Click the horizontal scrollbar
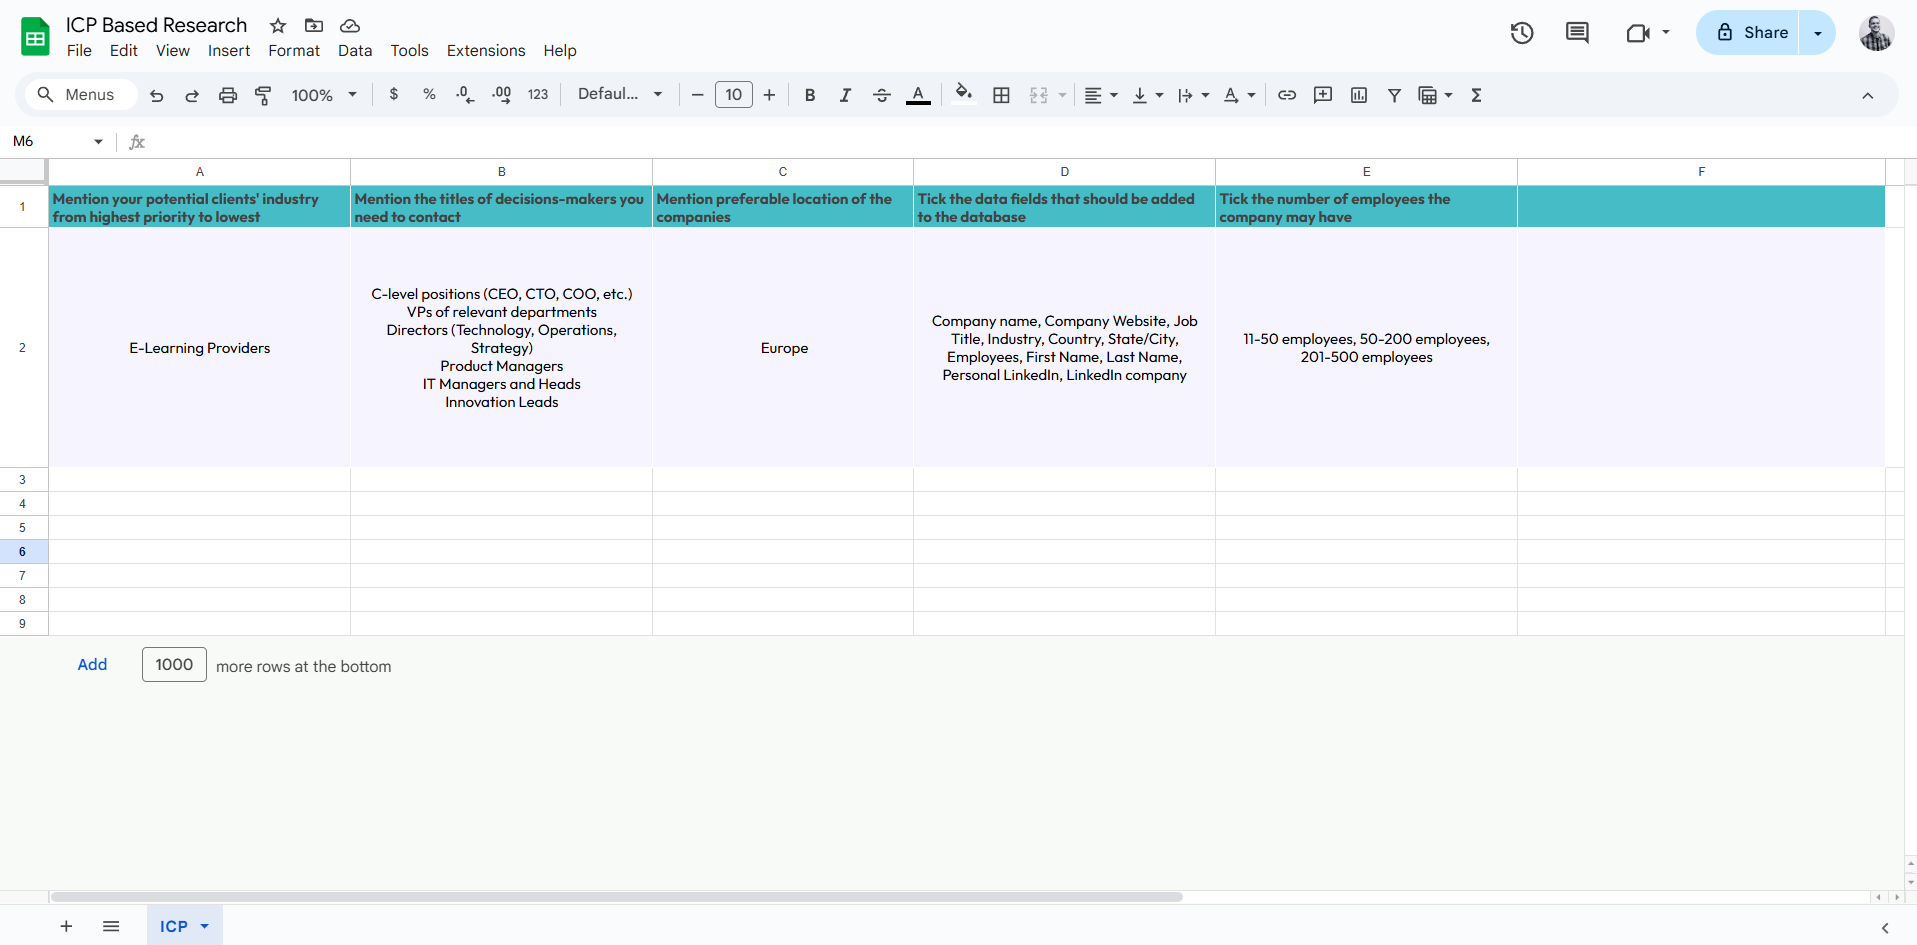Screen dimensions: 1917x945 point(617,897)
